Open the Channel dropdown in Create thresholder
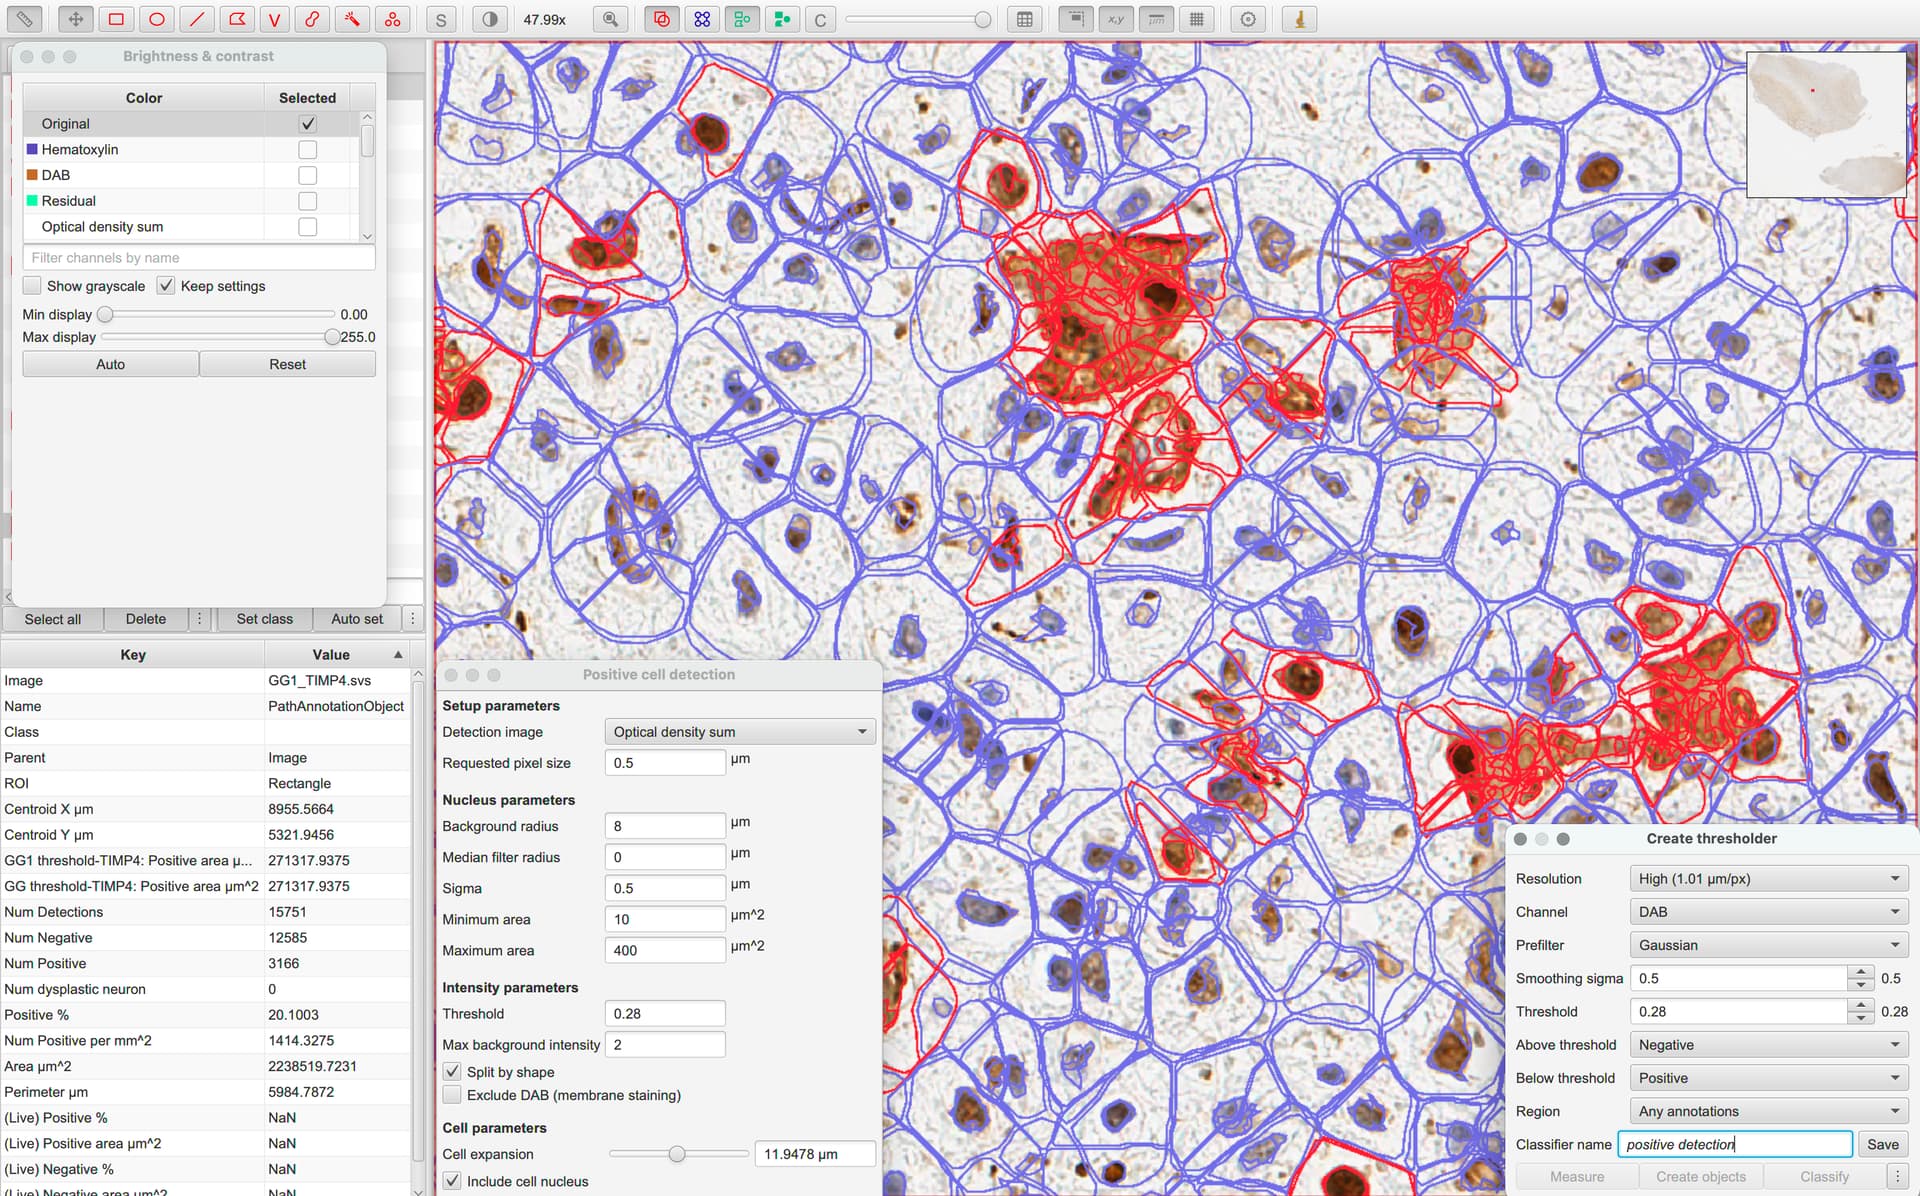This screenshot has width=1920, height=1196. pyautogui.click(x=1768, y=911)
